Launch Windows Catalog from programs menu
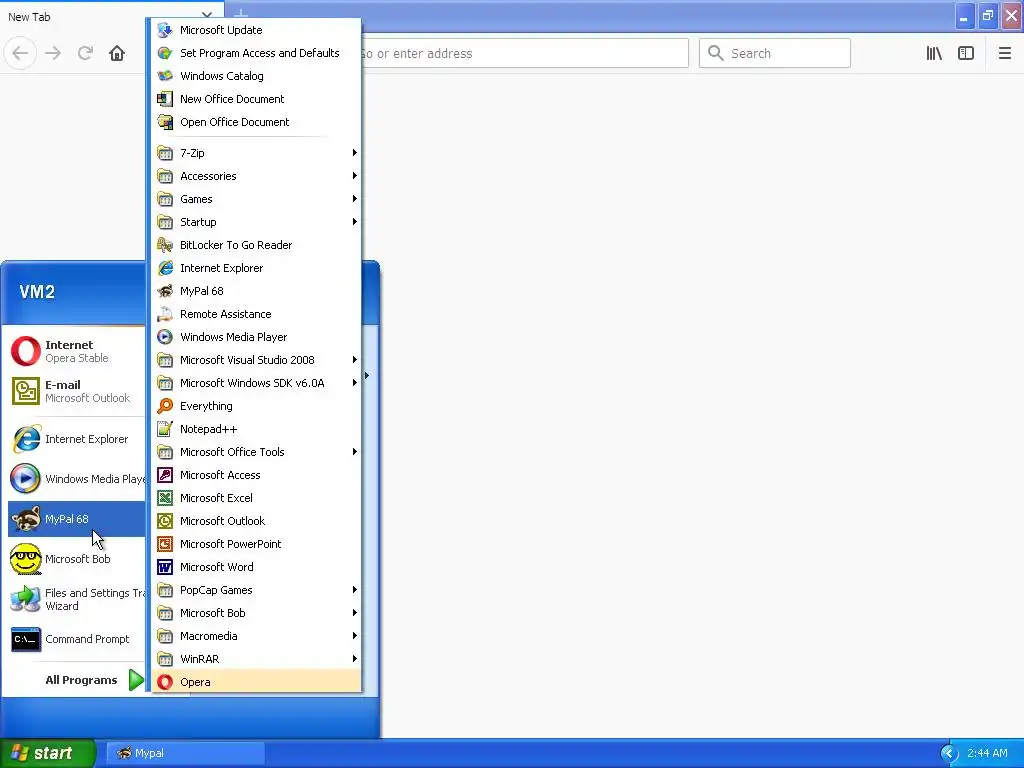Screen dimensions: 1024x768 pos(256,76)
